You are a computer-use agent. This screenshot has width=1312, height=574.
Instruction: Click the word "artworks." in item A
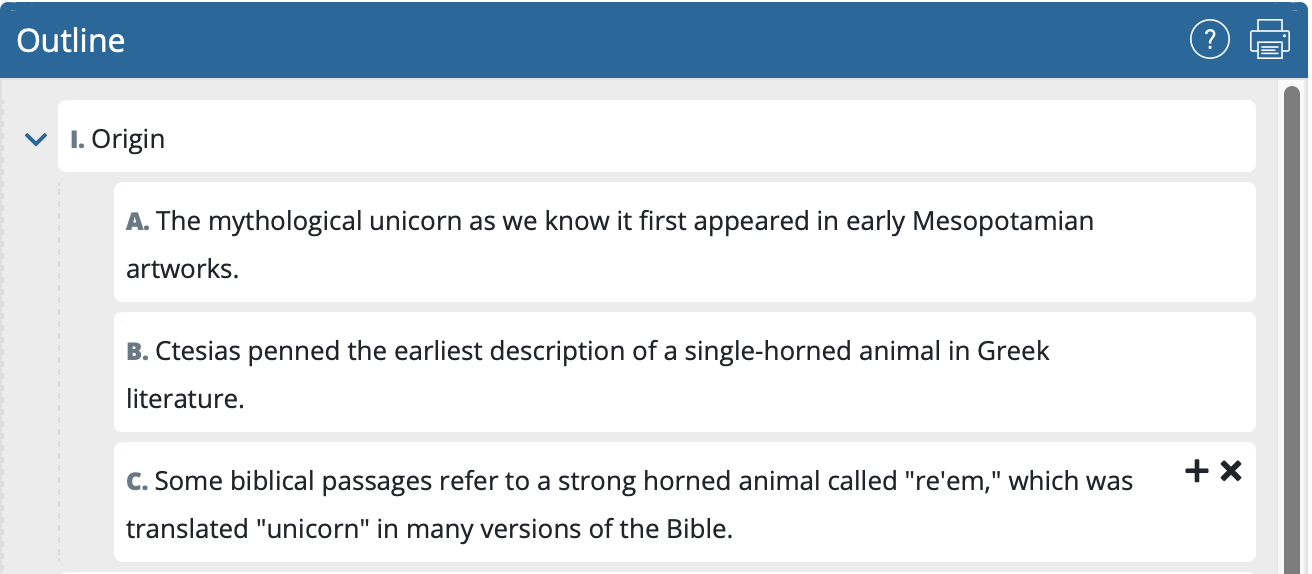[x=183, y=269]
